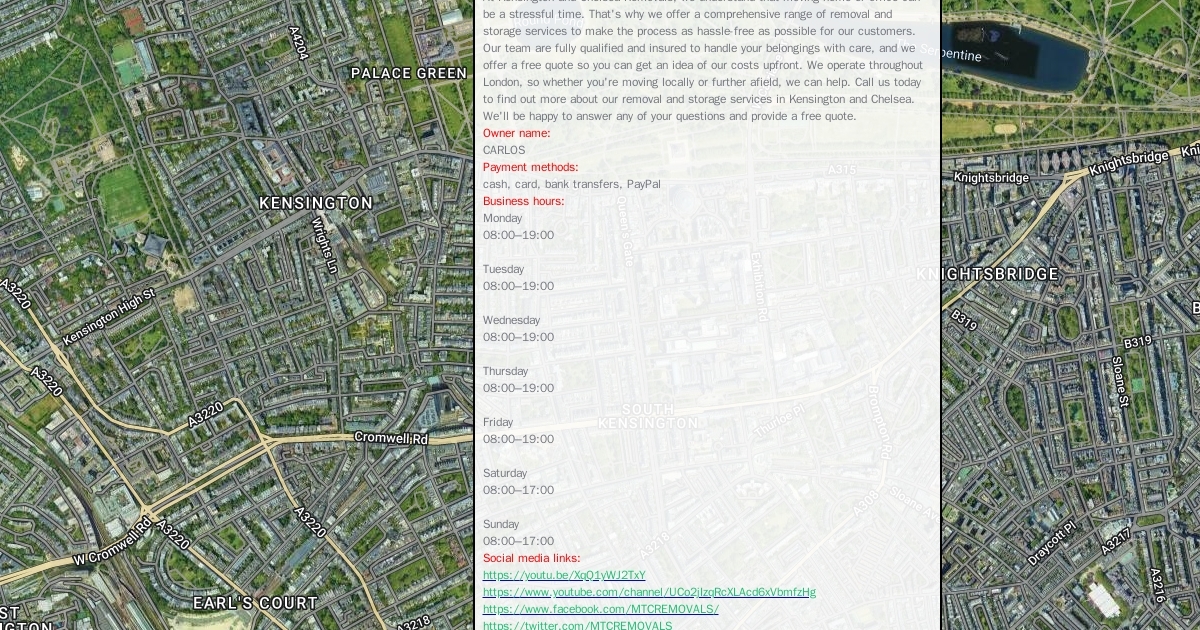Select the Kensington High St road label

(x=108, y=318)
